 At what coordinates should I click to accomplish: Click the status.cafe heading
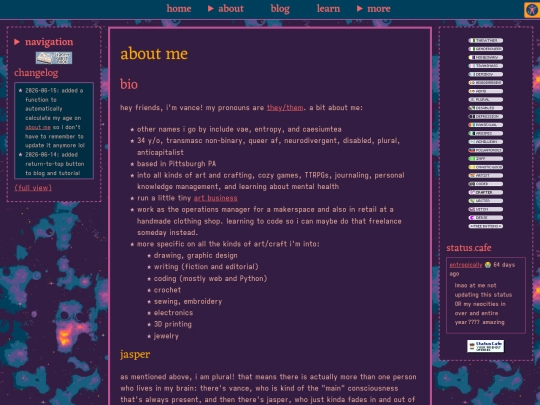pos(469,248)
